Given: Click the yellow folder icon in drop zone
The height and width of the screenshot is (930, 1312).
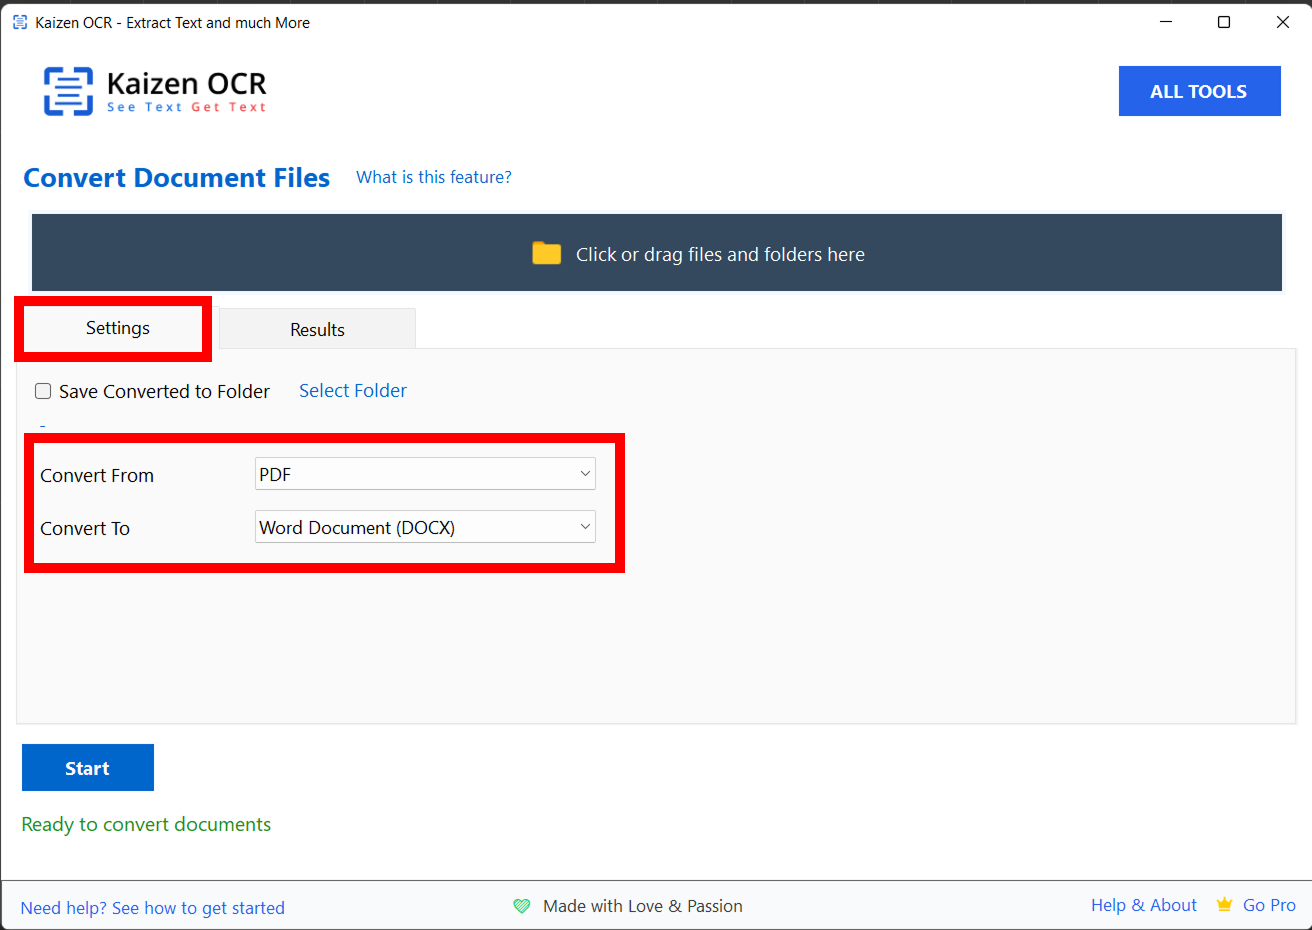Looking at the screenshot, I should coord(546,254).
